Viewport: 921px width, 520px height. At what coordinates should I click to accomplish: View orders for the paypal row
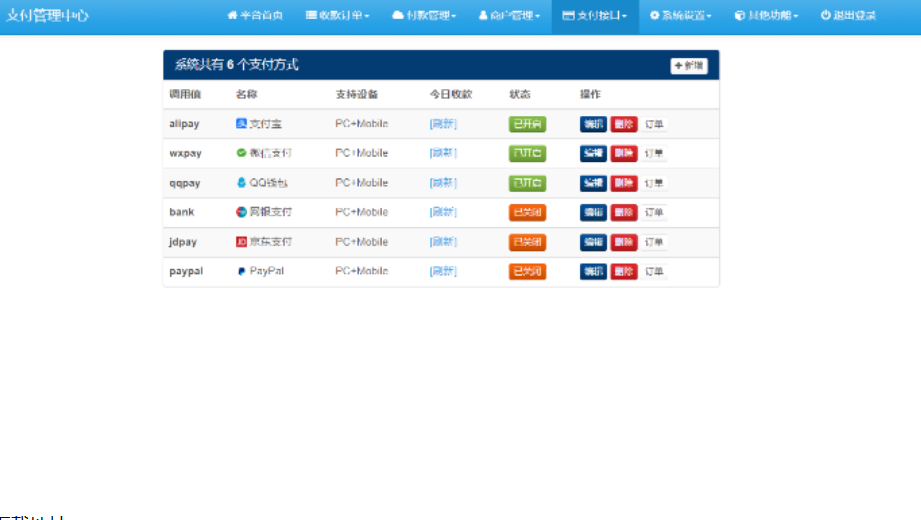pos(654,271)
